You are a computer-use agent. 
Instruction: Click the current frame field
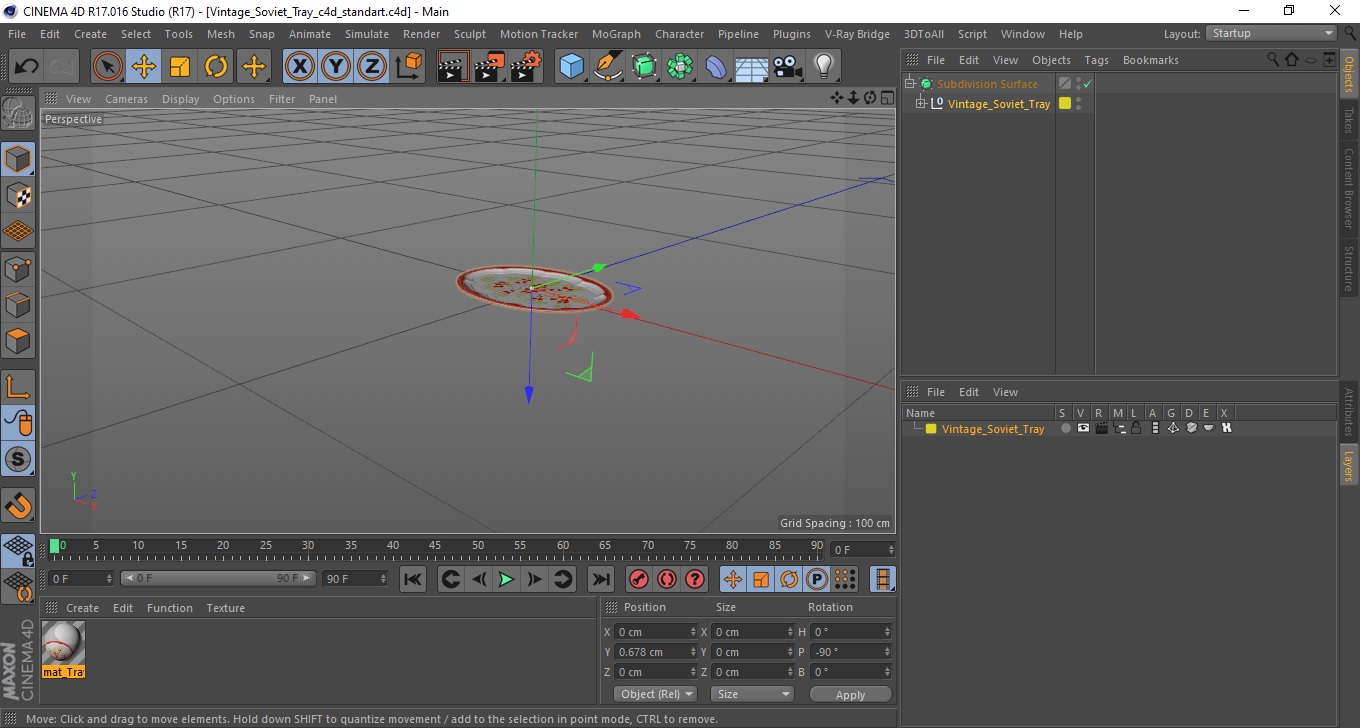(864, 549)
